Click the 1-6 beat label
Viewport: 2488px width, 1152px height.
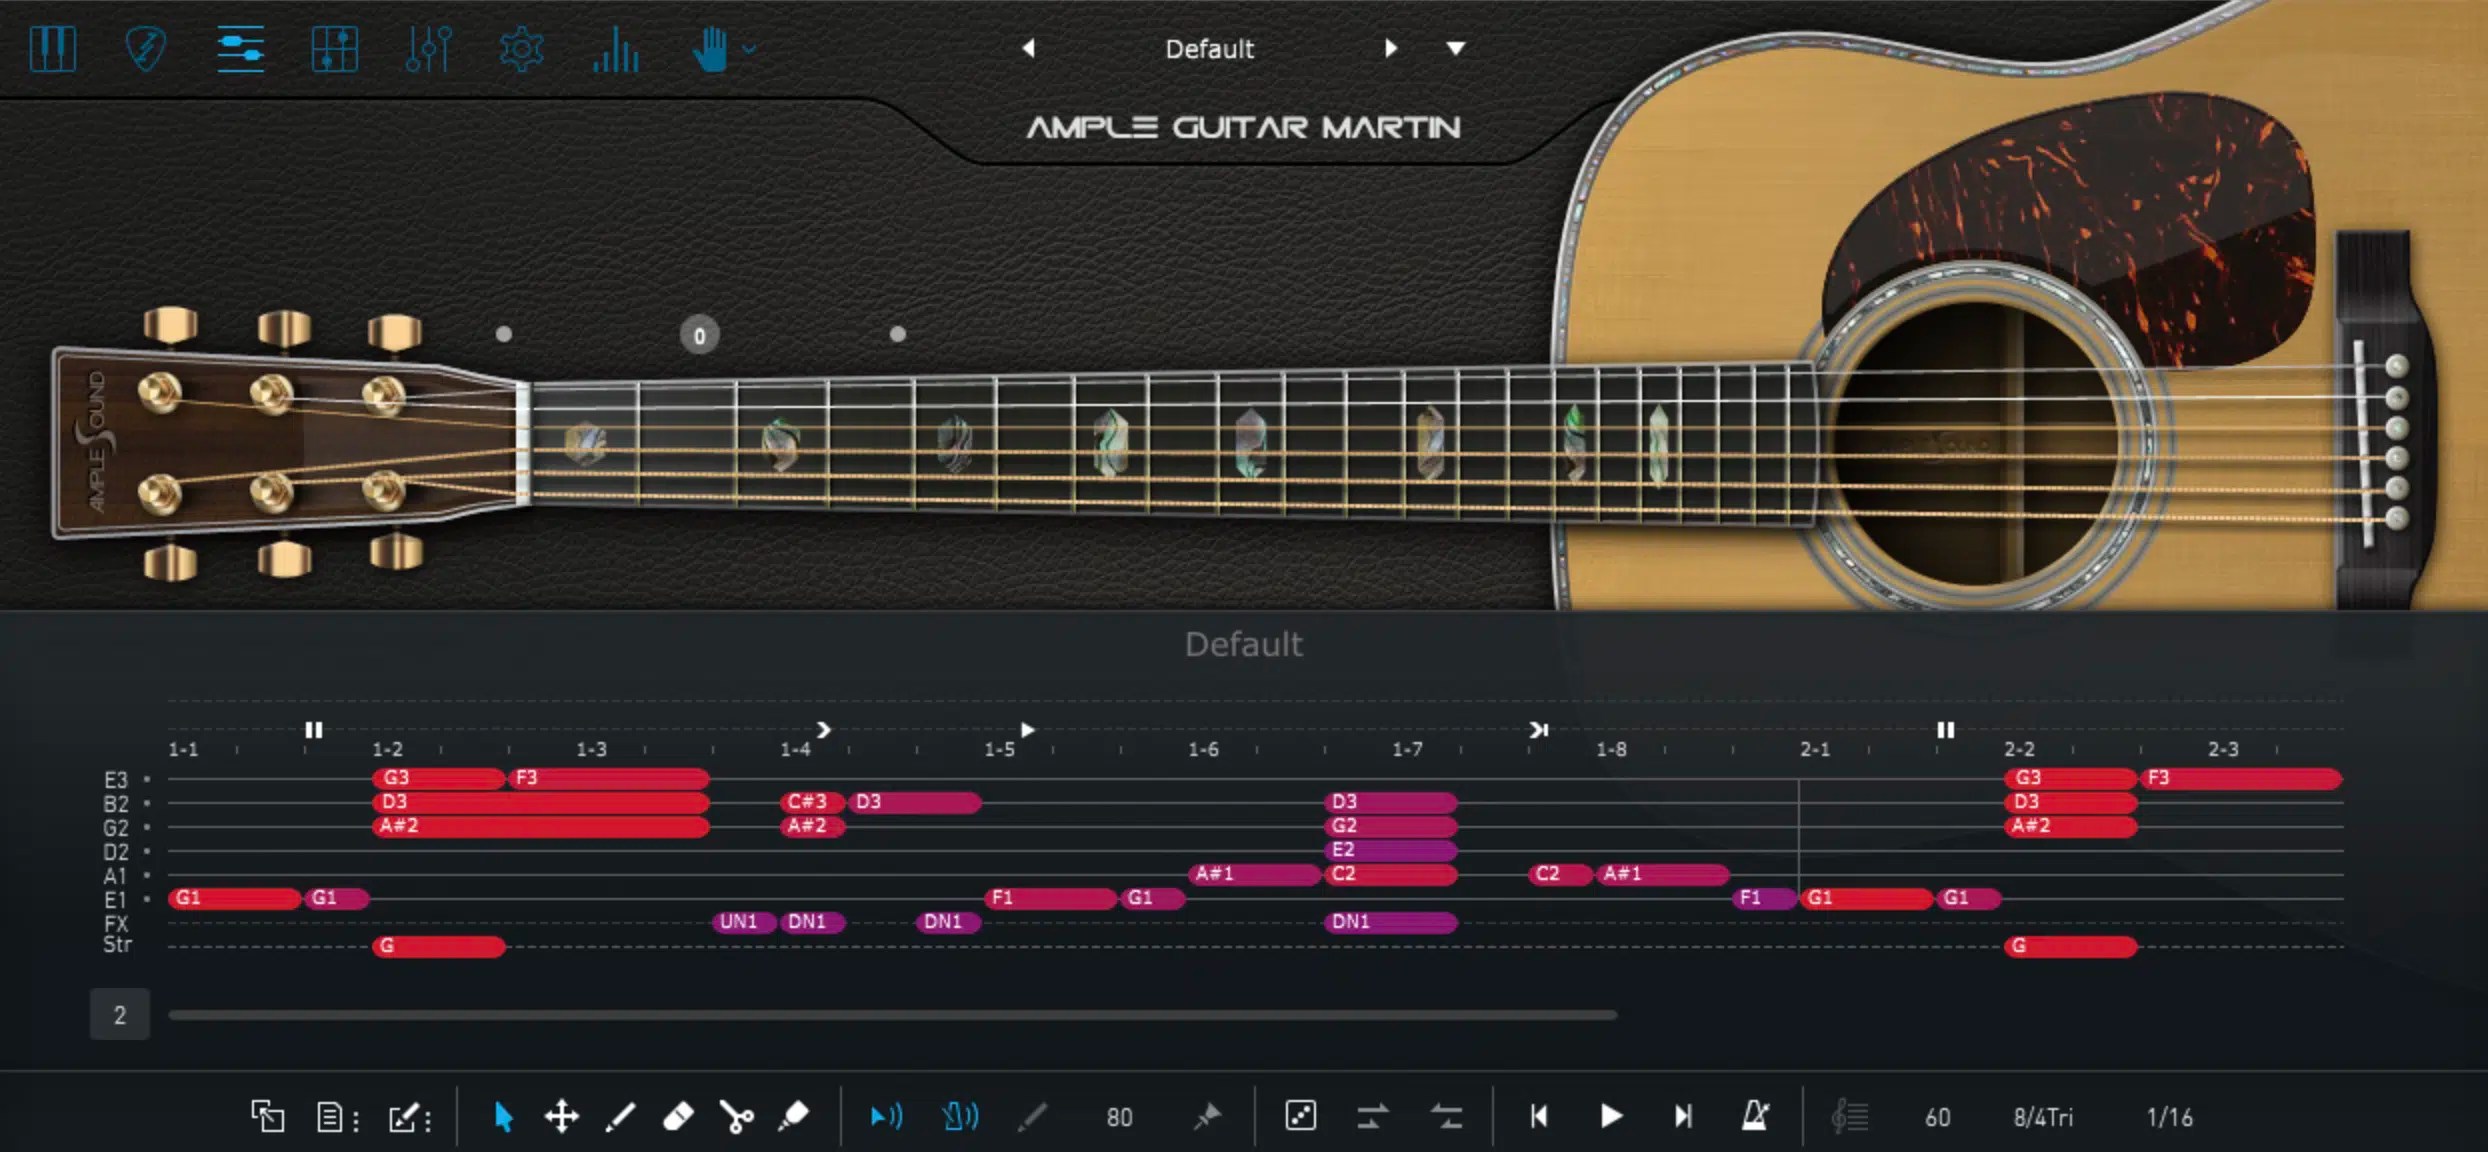[x=1203, y=749]
